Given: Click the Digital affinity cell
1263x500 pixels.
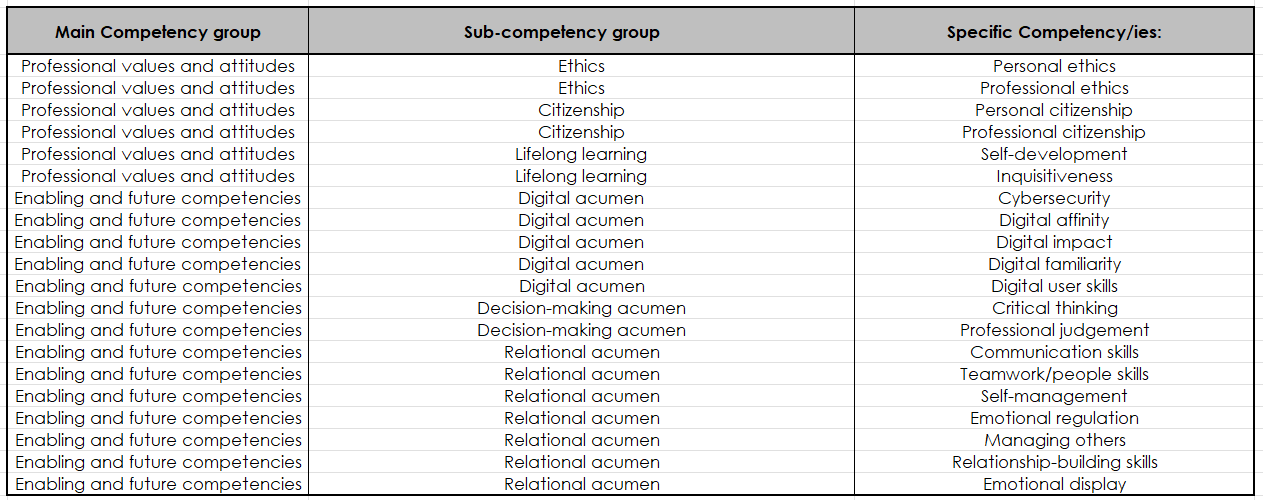Looking at the screenshot, I should 1054,220.
